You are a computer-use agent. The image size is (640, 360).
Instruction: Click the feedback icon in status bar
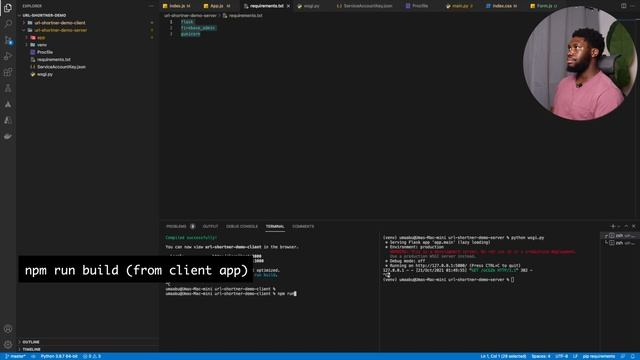tap(623, 356)
